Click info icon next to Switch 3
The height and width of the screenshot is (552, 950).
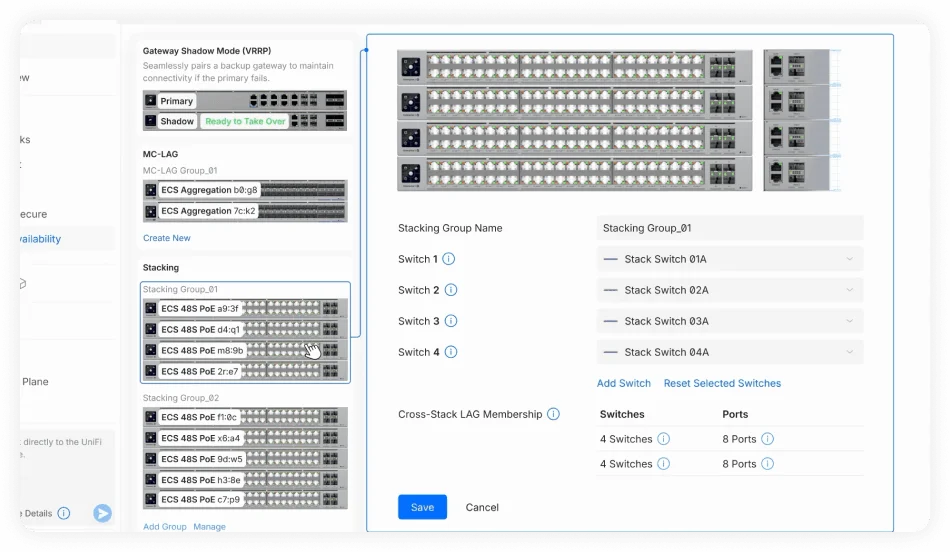point(451,321)
